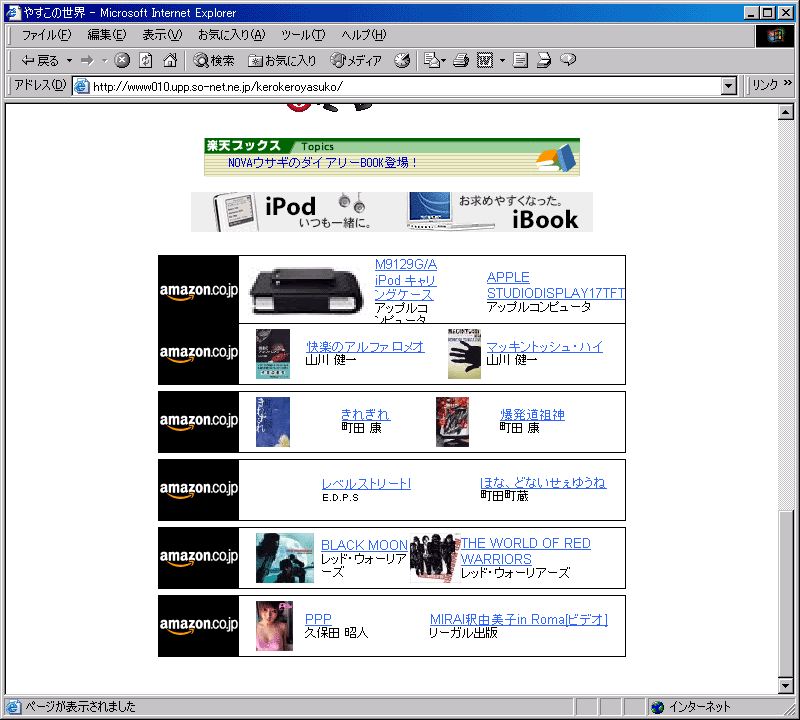Open the 快楽のアルファロメオ link

coord(365,346)
